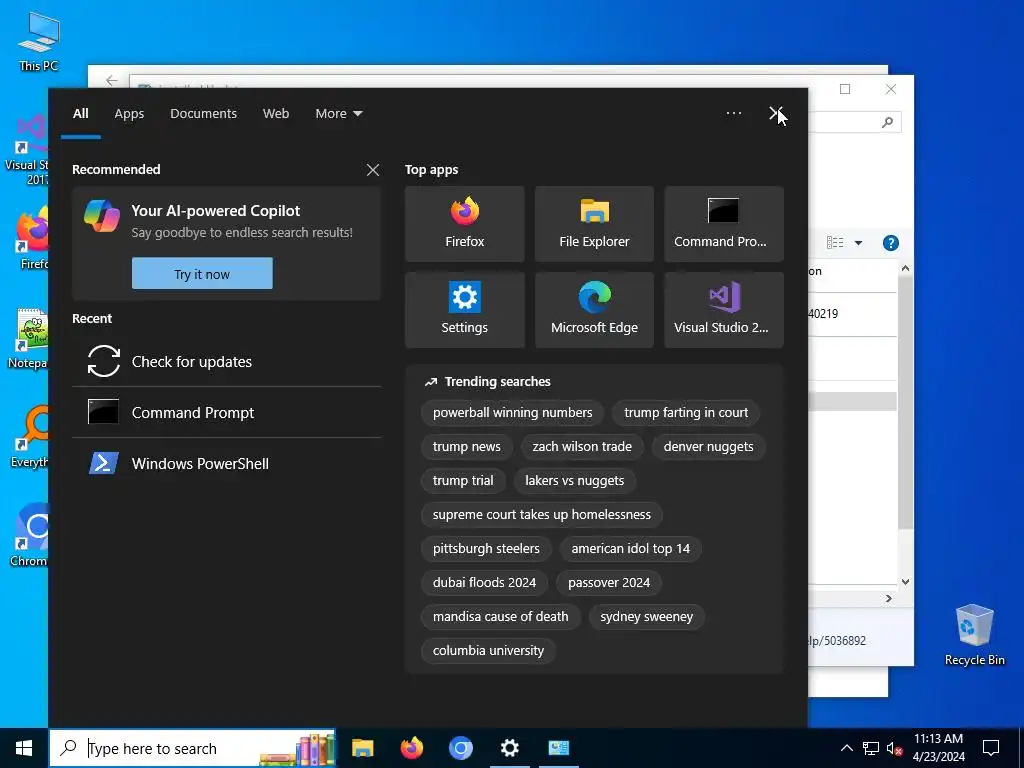Search trending 'passover 2024'
1024x768 pixels.
(x=609, y=583)
